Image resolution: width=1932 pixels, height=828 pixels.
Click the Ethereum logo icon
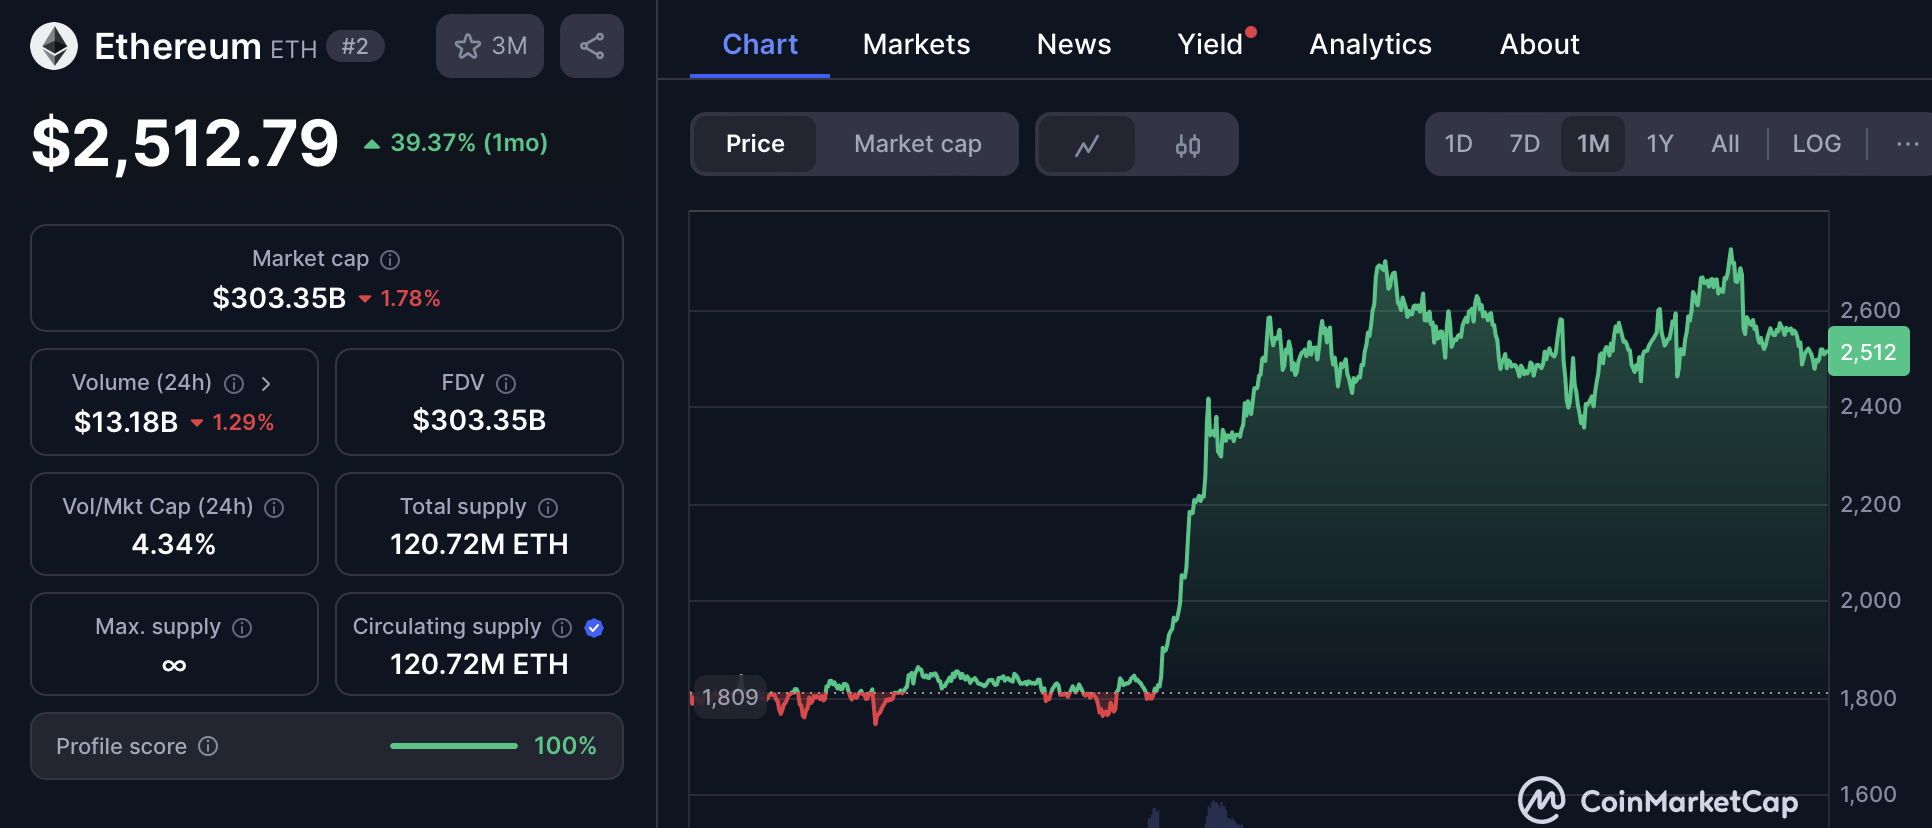tap(54, 46)
